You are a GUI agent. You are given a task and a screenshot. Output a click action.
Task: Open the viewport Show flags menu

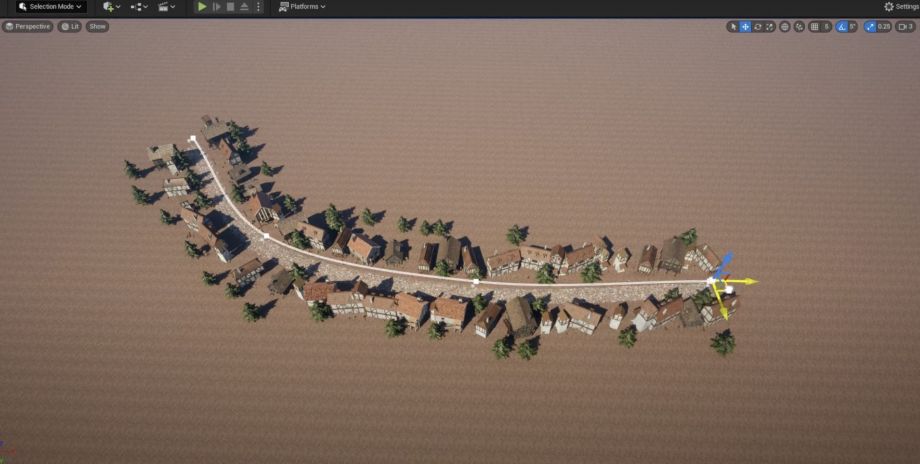click(97, 26)
